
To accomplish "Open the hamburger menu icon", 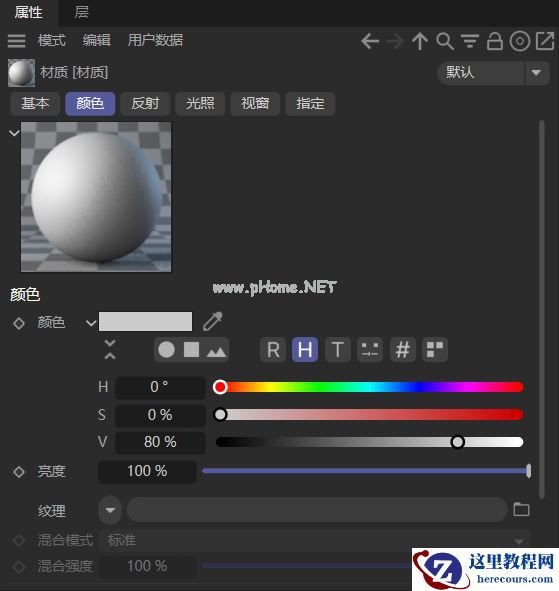I will (x=17, y=41).
